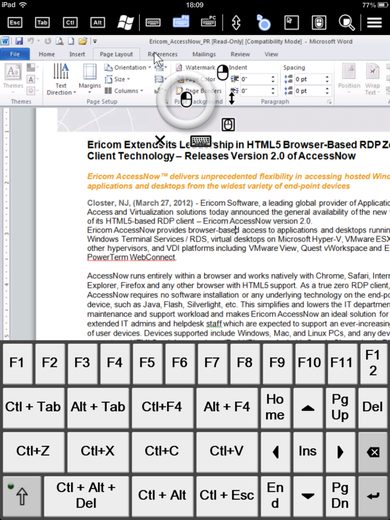Viewport: 390px width, 520px height.
Task: Expand the Customize Quick Access Toolbar arrow
Action: tap(95, 42)
